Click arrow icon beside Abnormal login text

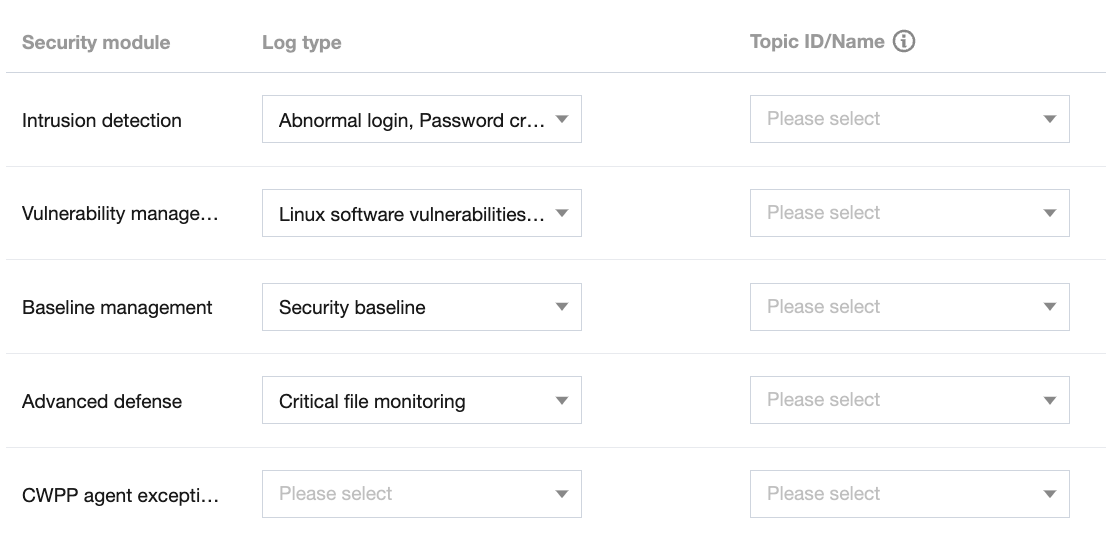562,120
